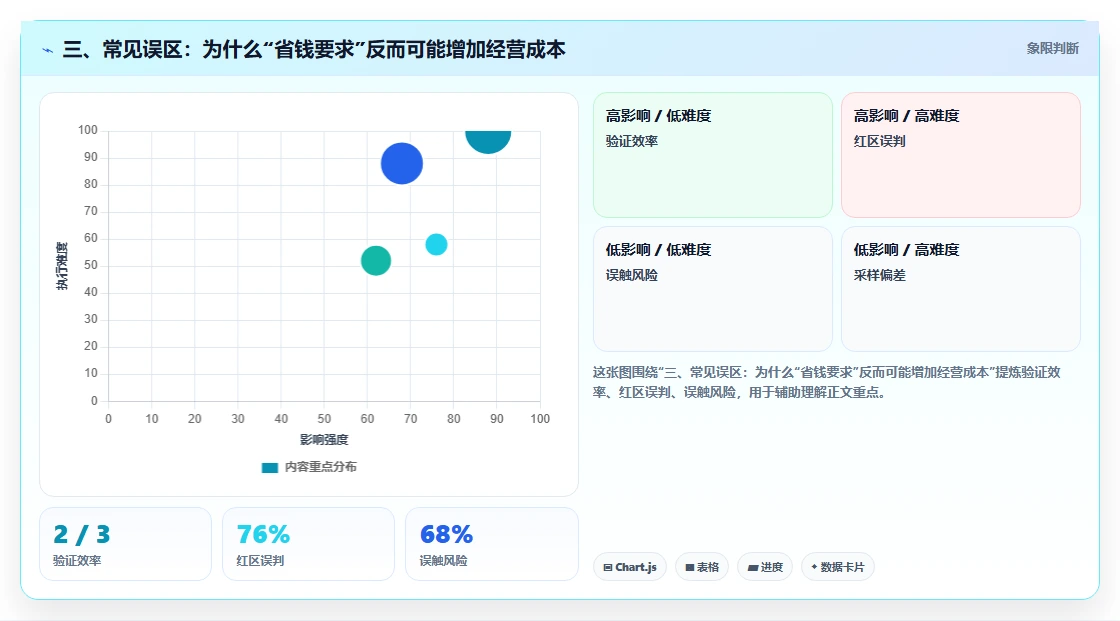Click the 影响强度 x-axis title
Image resolution: width=1120 pixels, height=621 pixels.
pyautogui.click(x=324, y=439)
